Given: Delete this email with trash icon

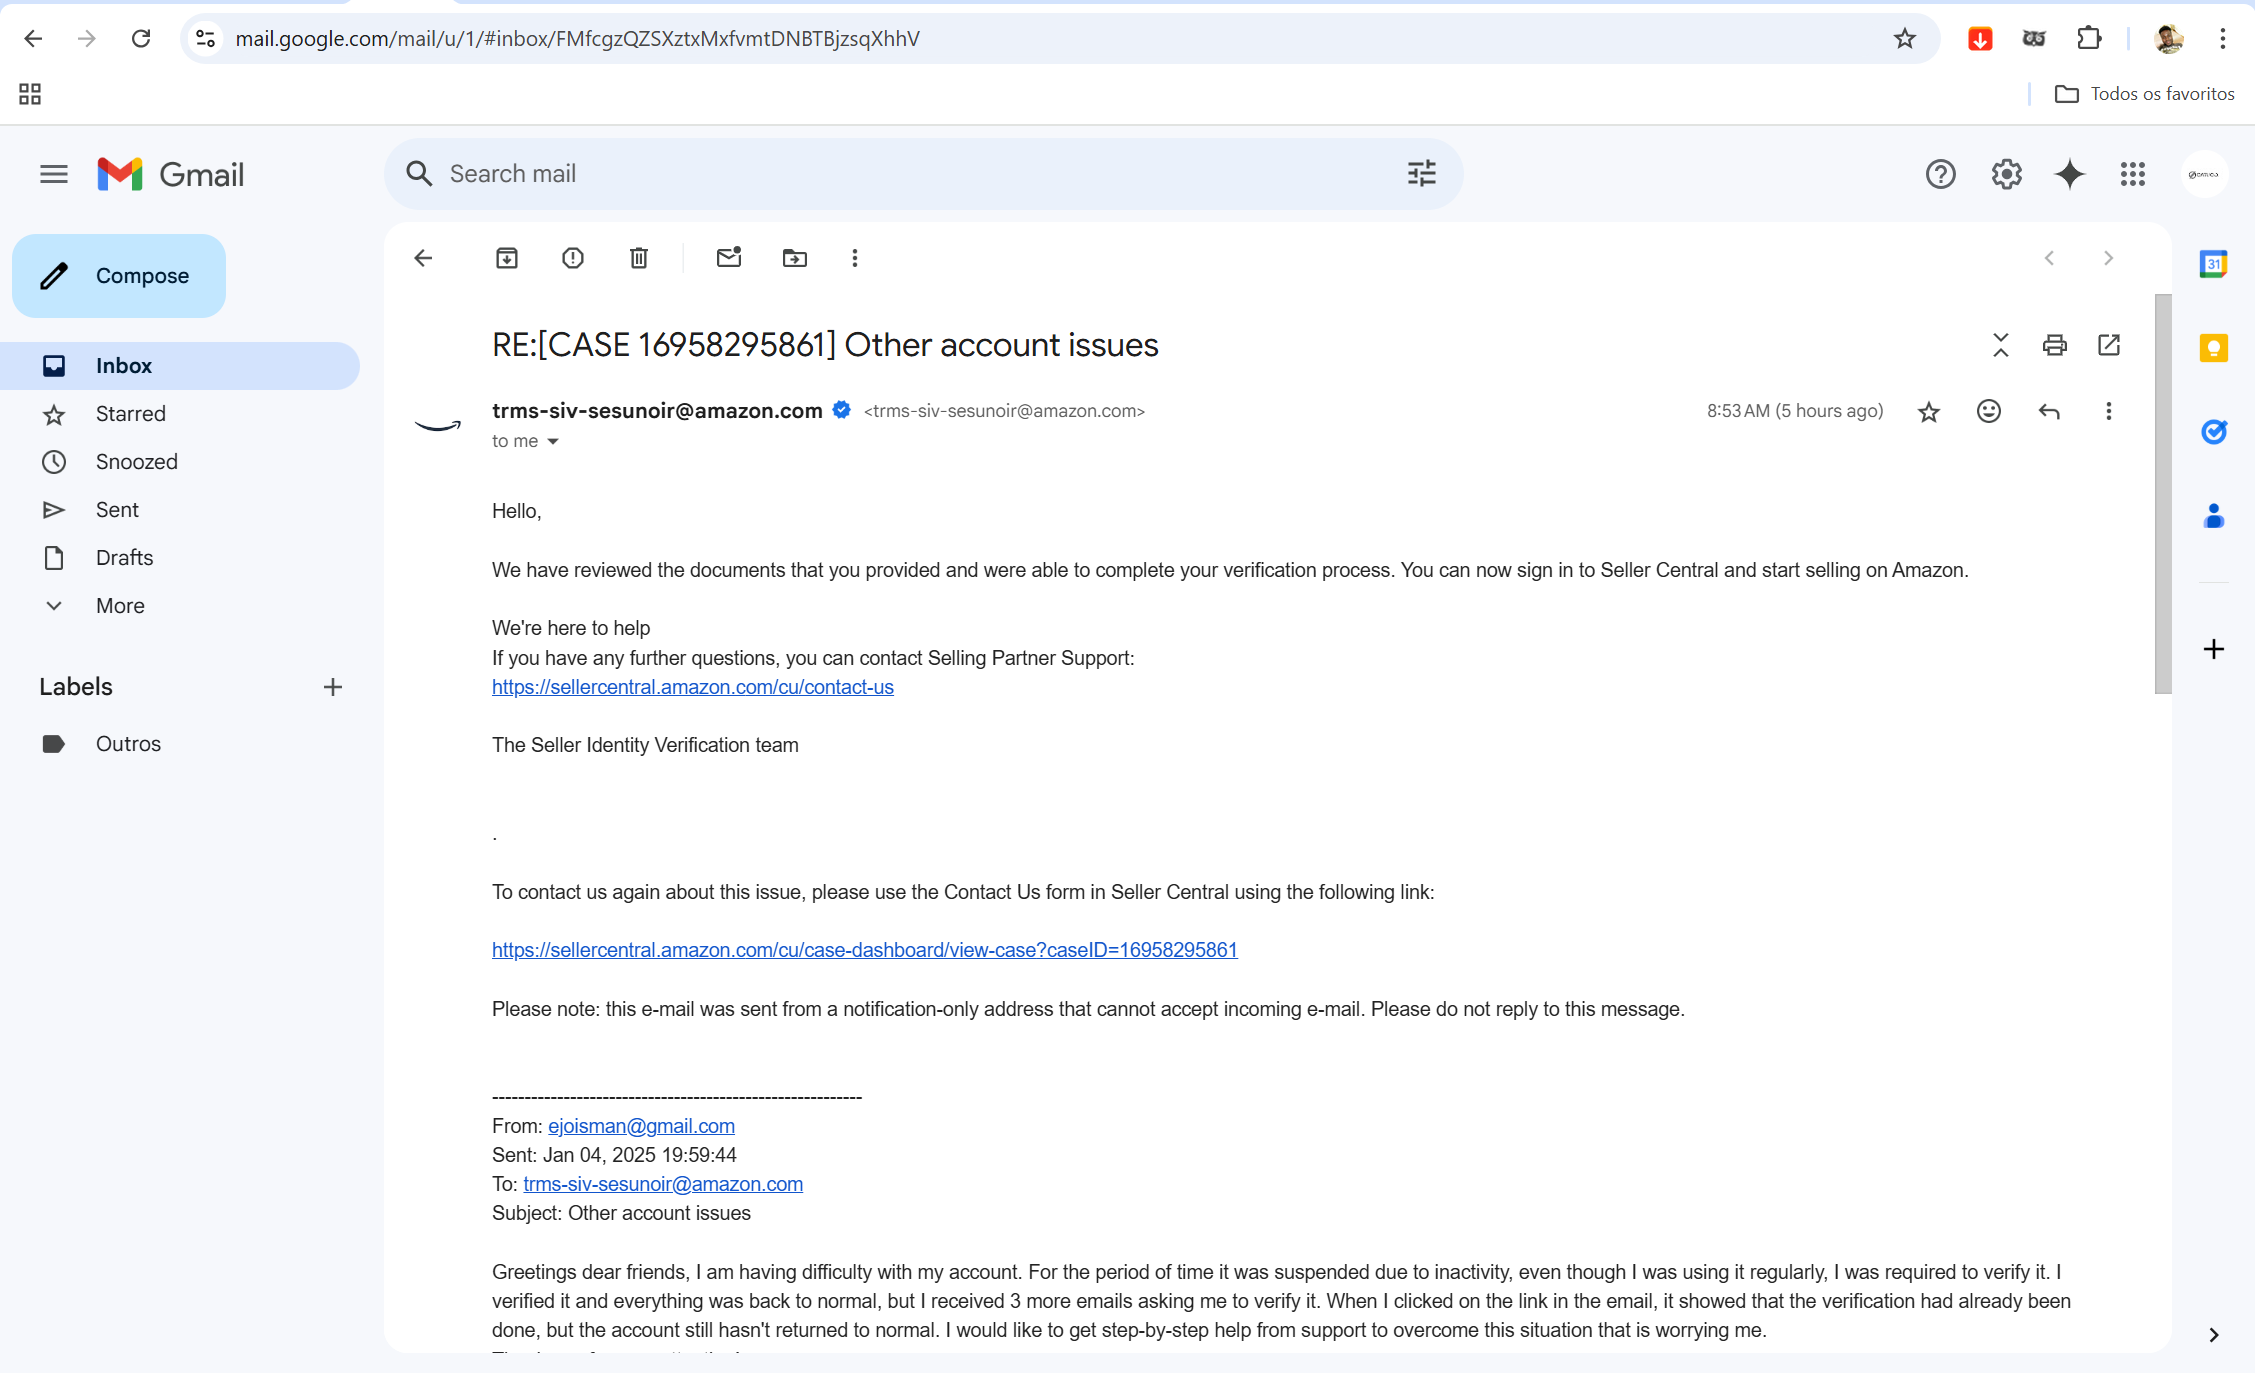Looking at the screenshot, I should [x=639, y=258].
